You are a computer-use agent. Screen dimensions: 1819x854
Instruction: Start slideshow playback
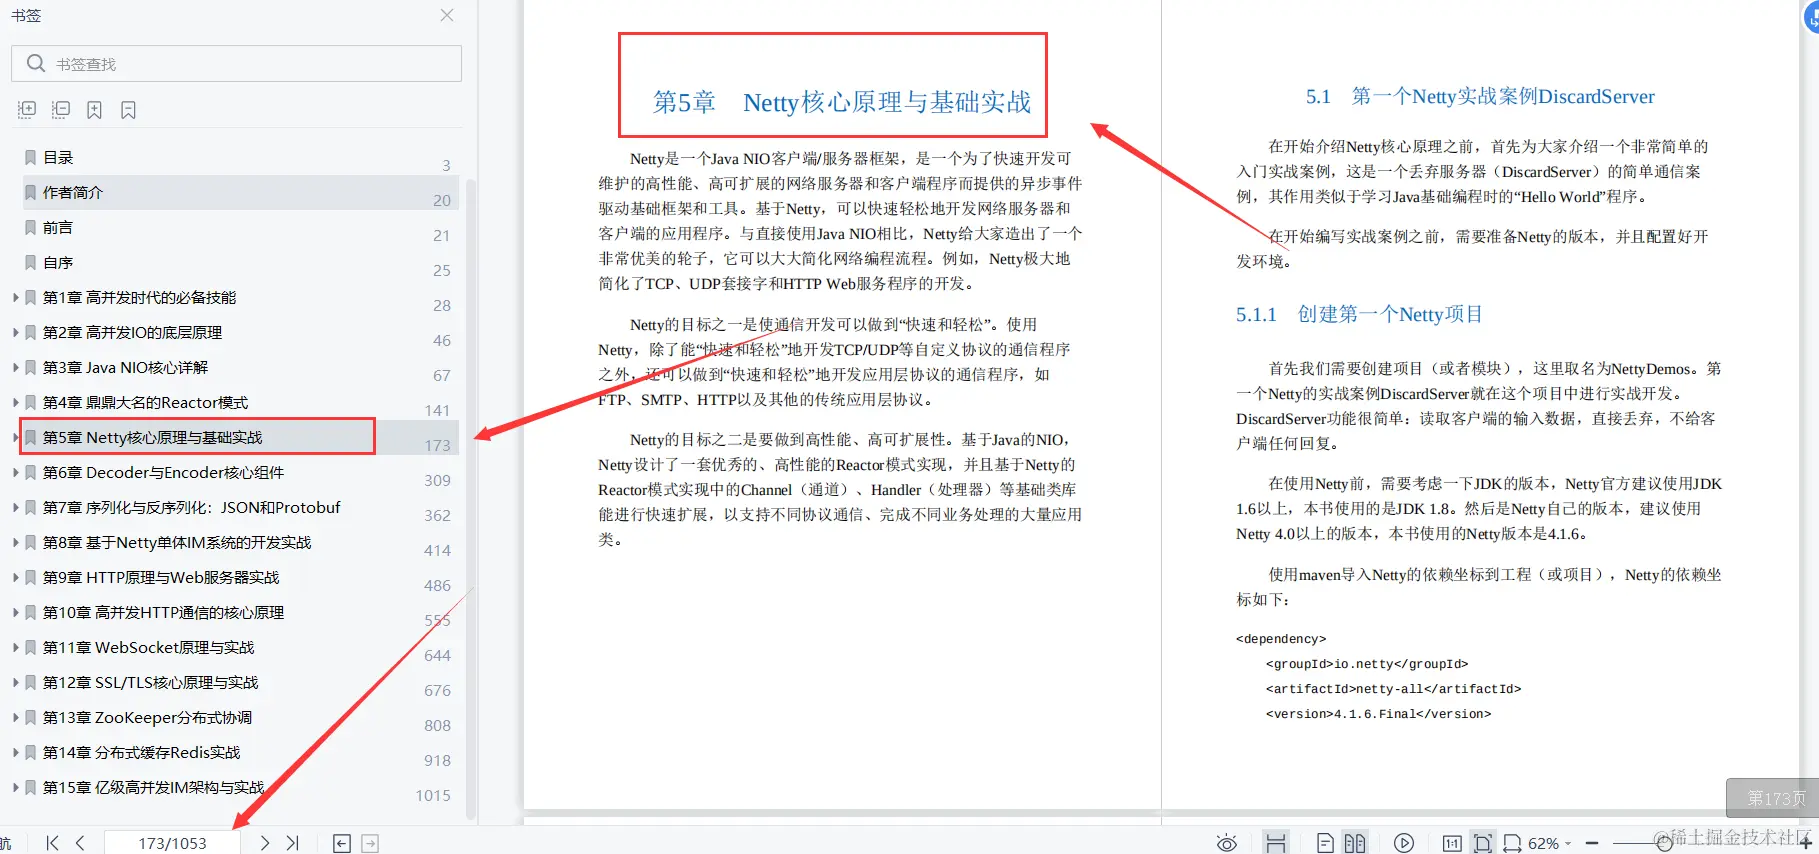[1404, 843]
